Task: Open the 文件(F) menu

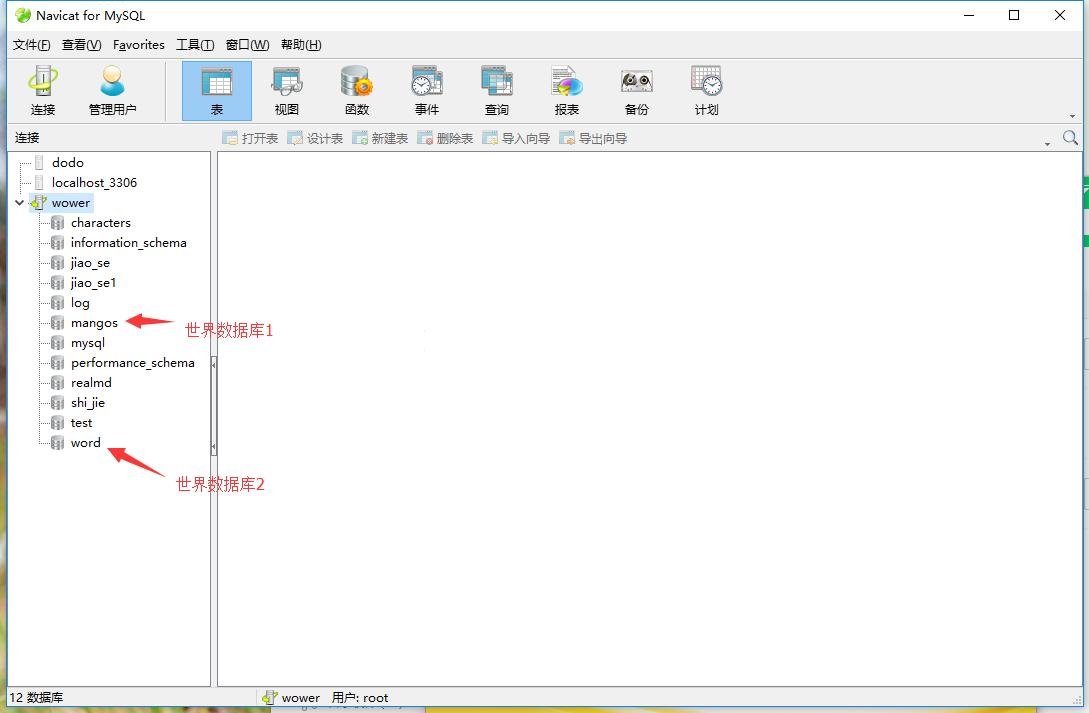Action: click(x=31, y=44)
